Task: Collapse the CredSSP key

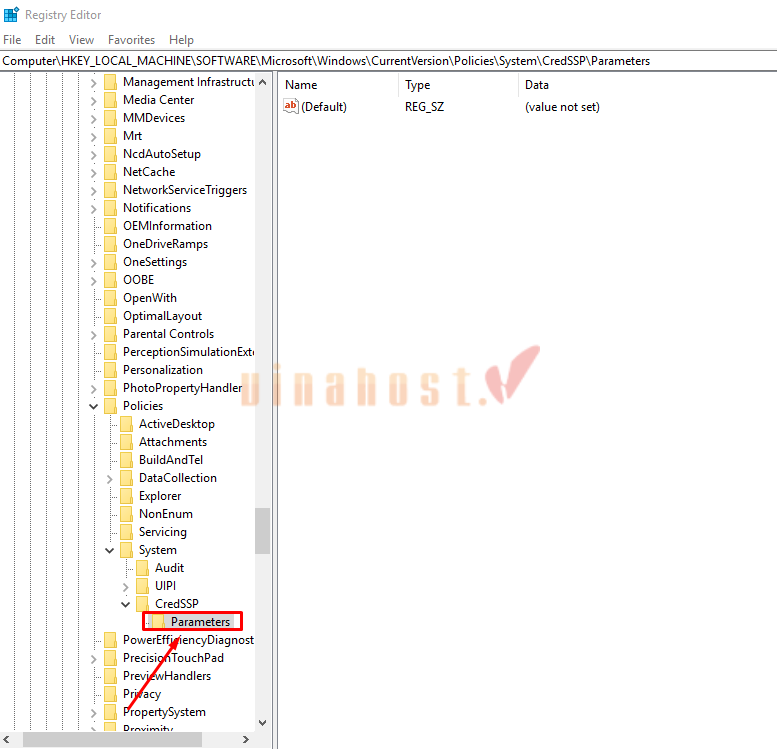Action: pos(125,605)
